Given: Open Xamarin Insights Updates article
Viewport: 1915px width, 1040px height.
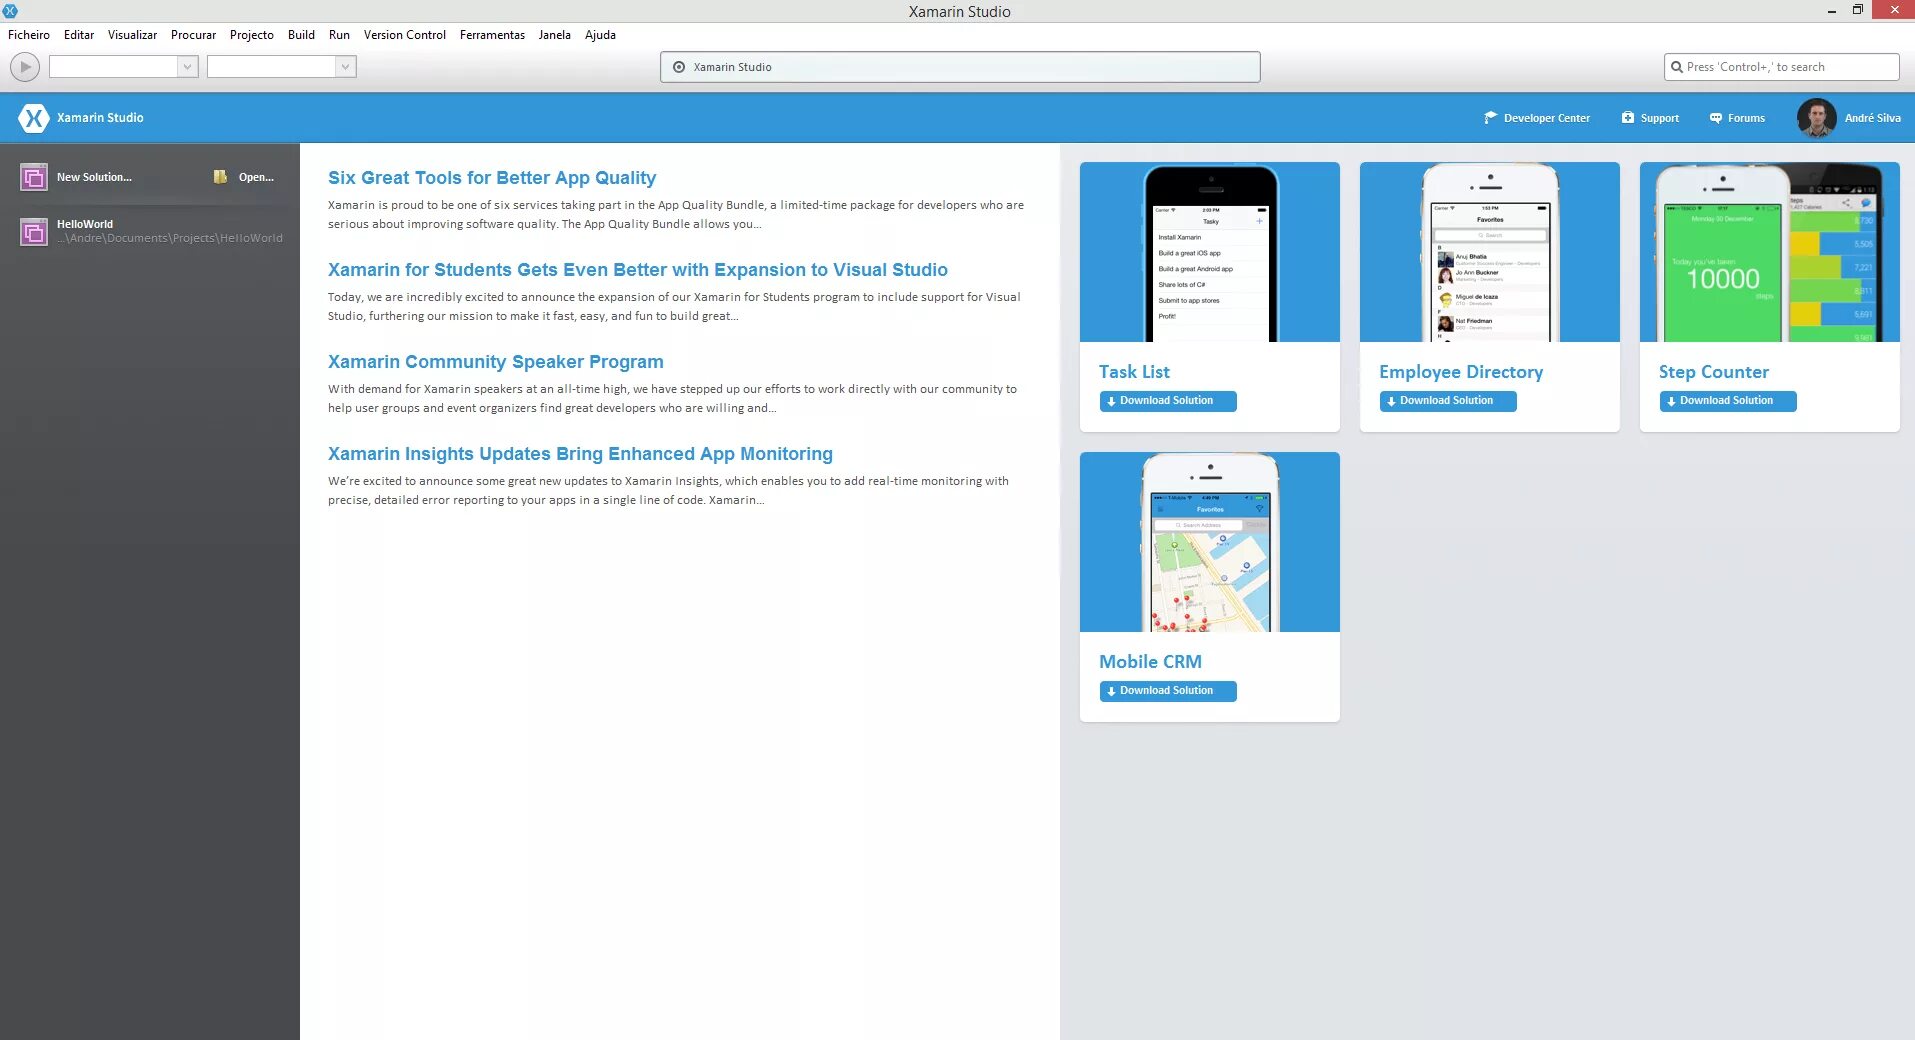Looking at the screenshot, I should coord(580,454).
